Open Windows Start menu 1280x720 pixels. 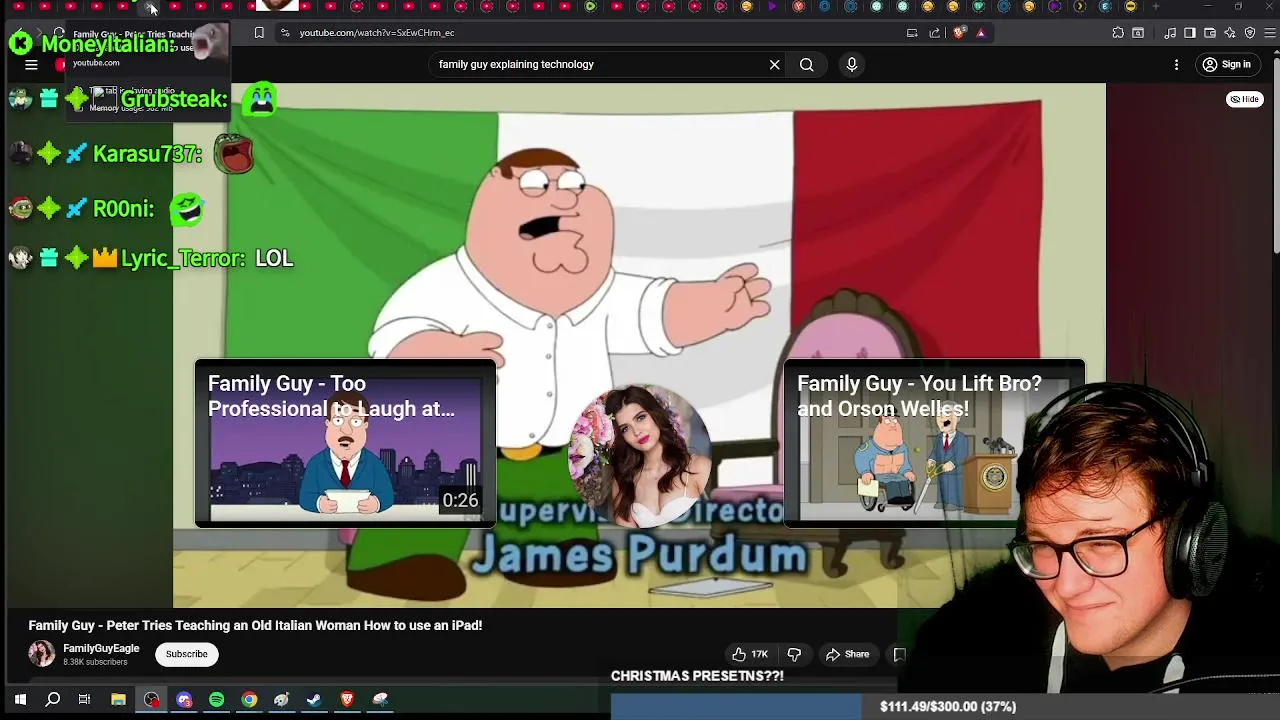click(x=20, y=700)
